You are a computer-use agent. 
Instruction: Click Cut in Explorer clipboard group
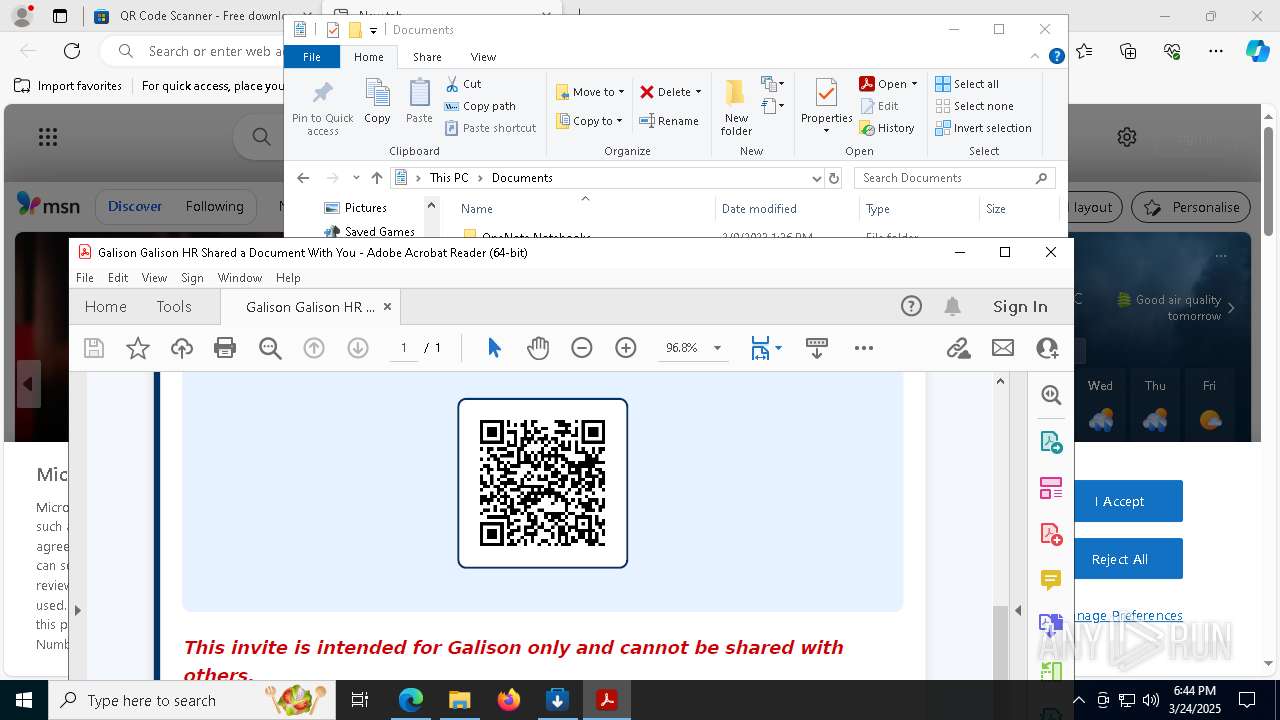pyautogui.click(x=464, y=84)
